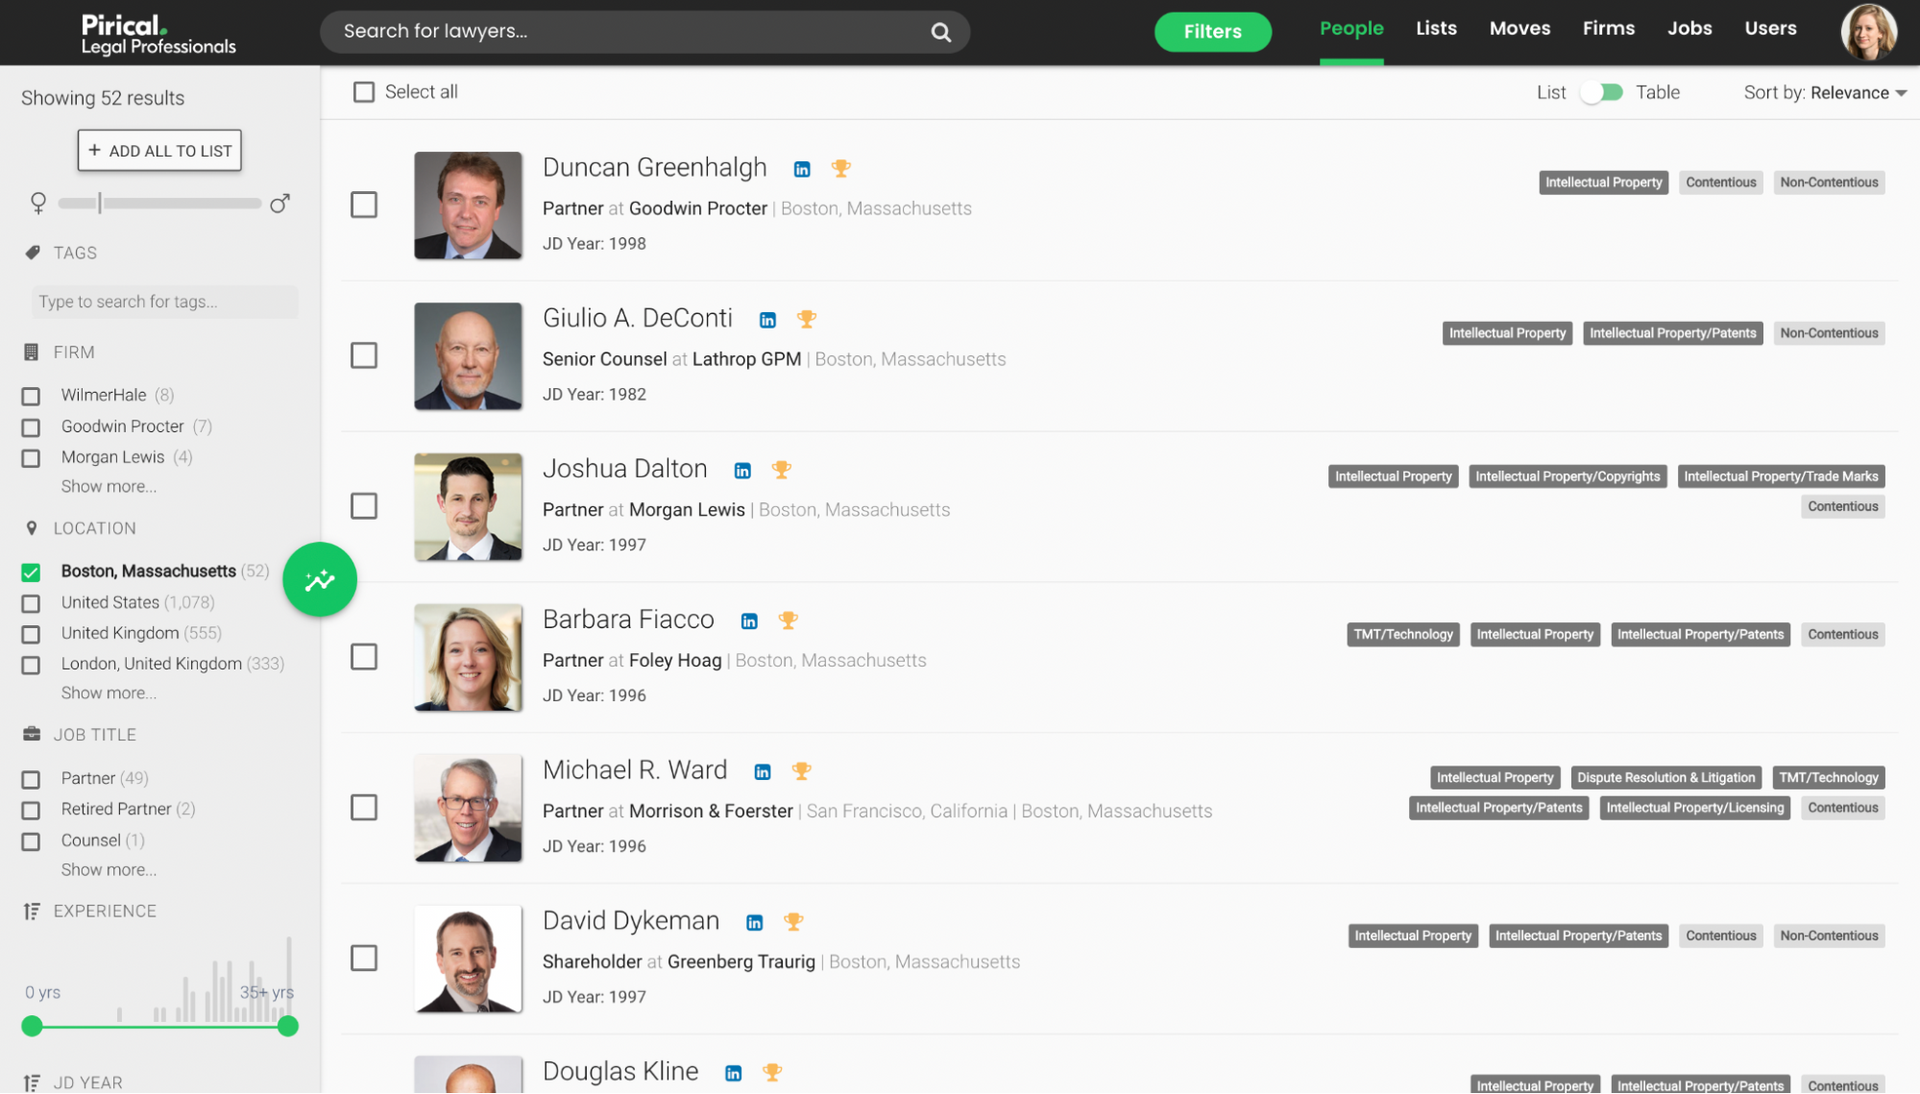Select Duncan Greenhalgh's row checkbox

364,205
